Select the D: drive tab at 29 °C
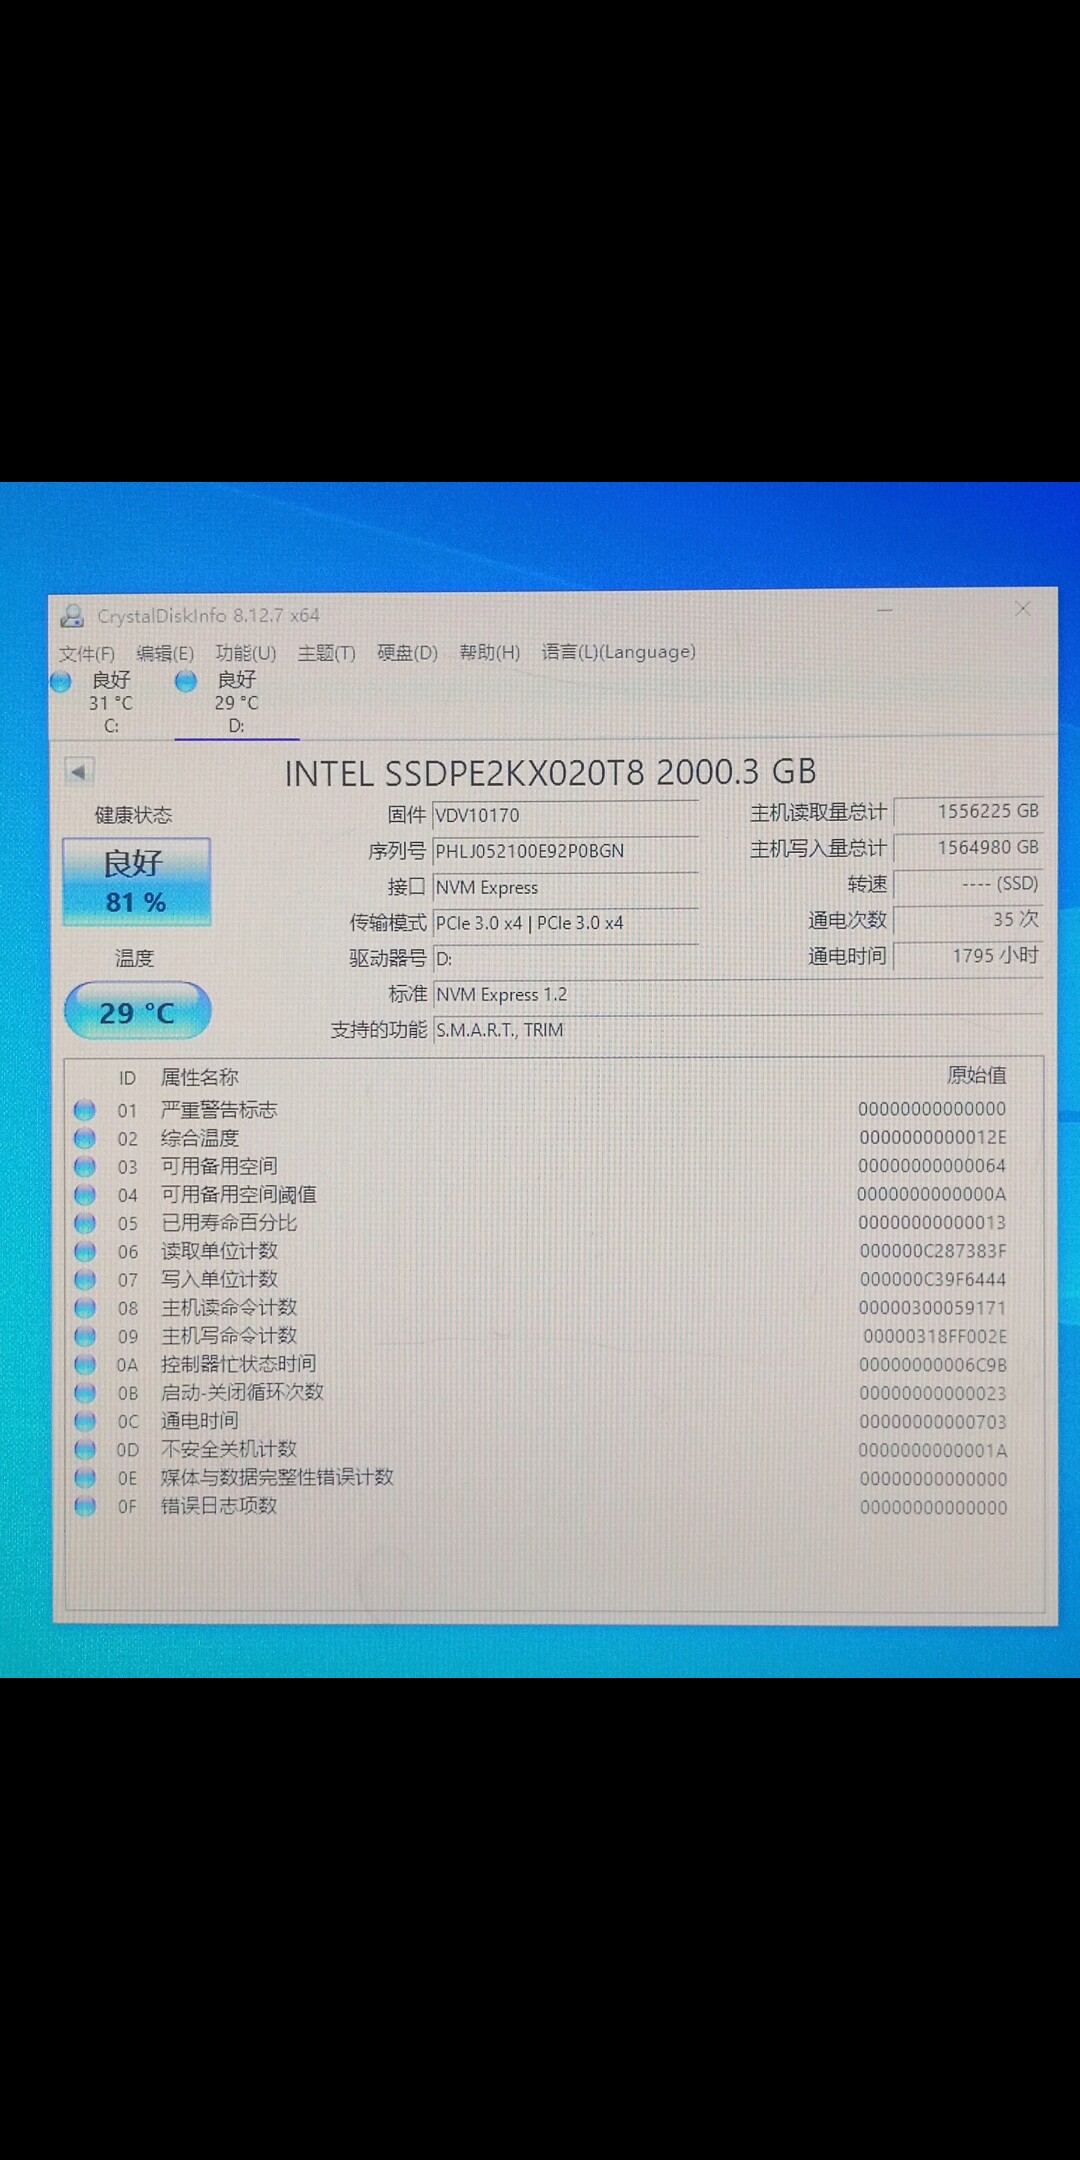This screenshot has height=2160, width=1080. point(236,702)
